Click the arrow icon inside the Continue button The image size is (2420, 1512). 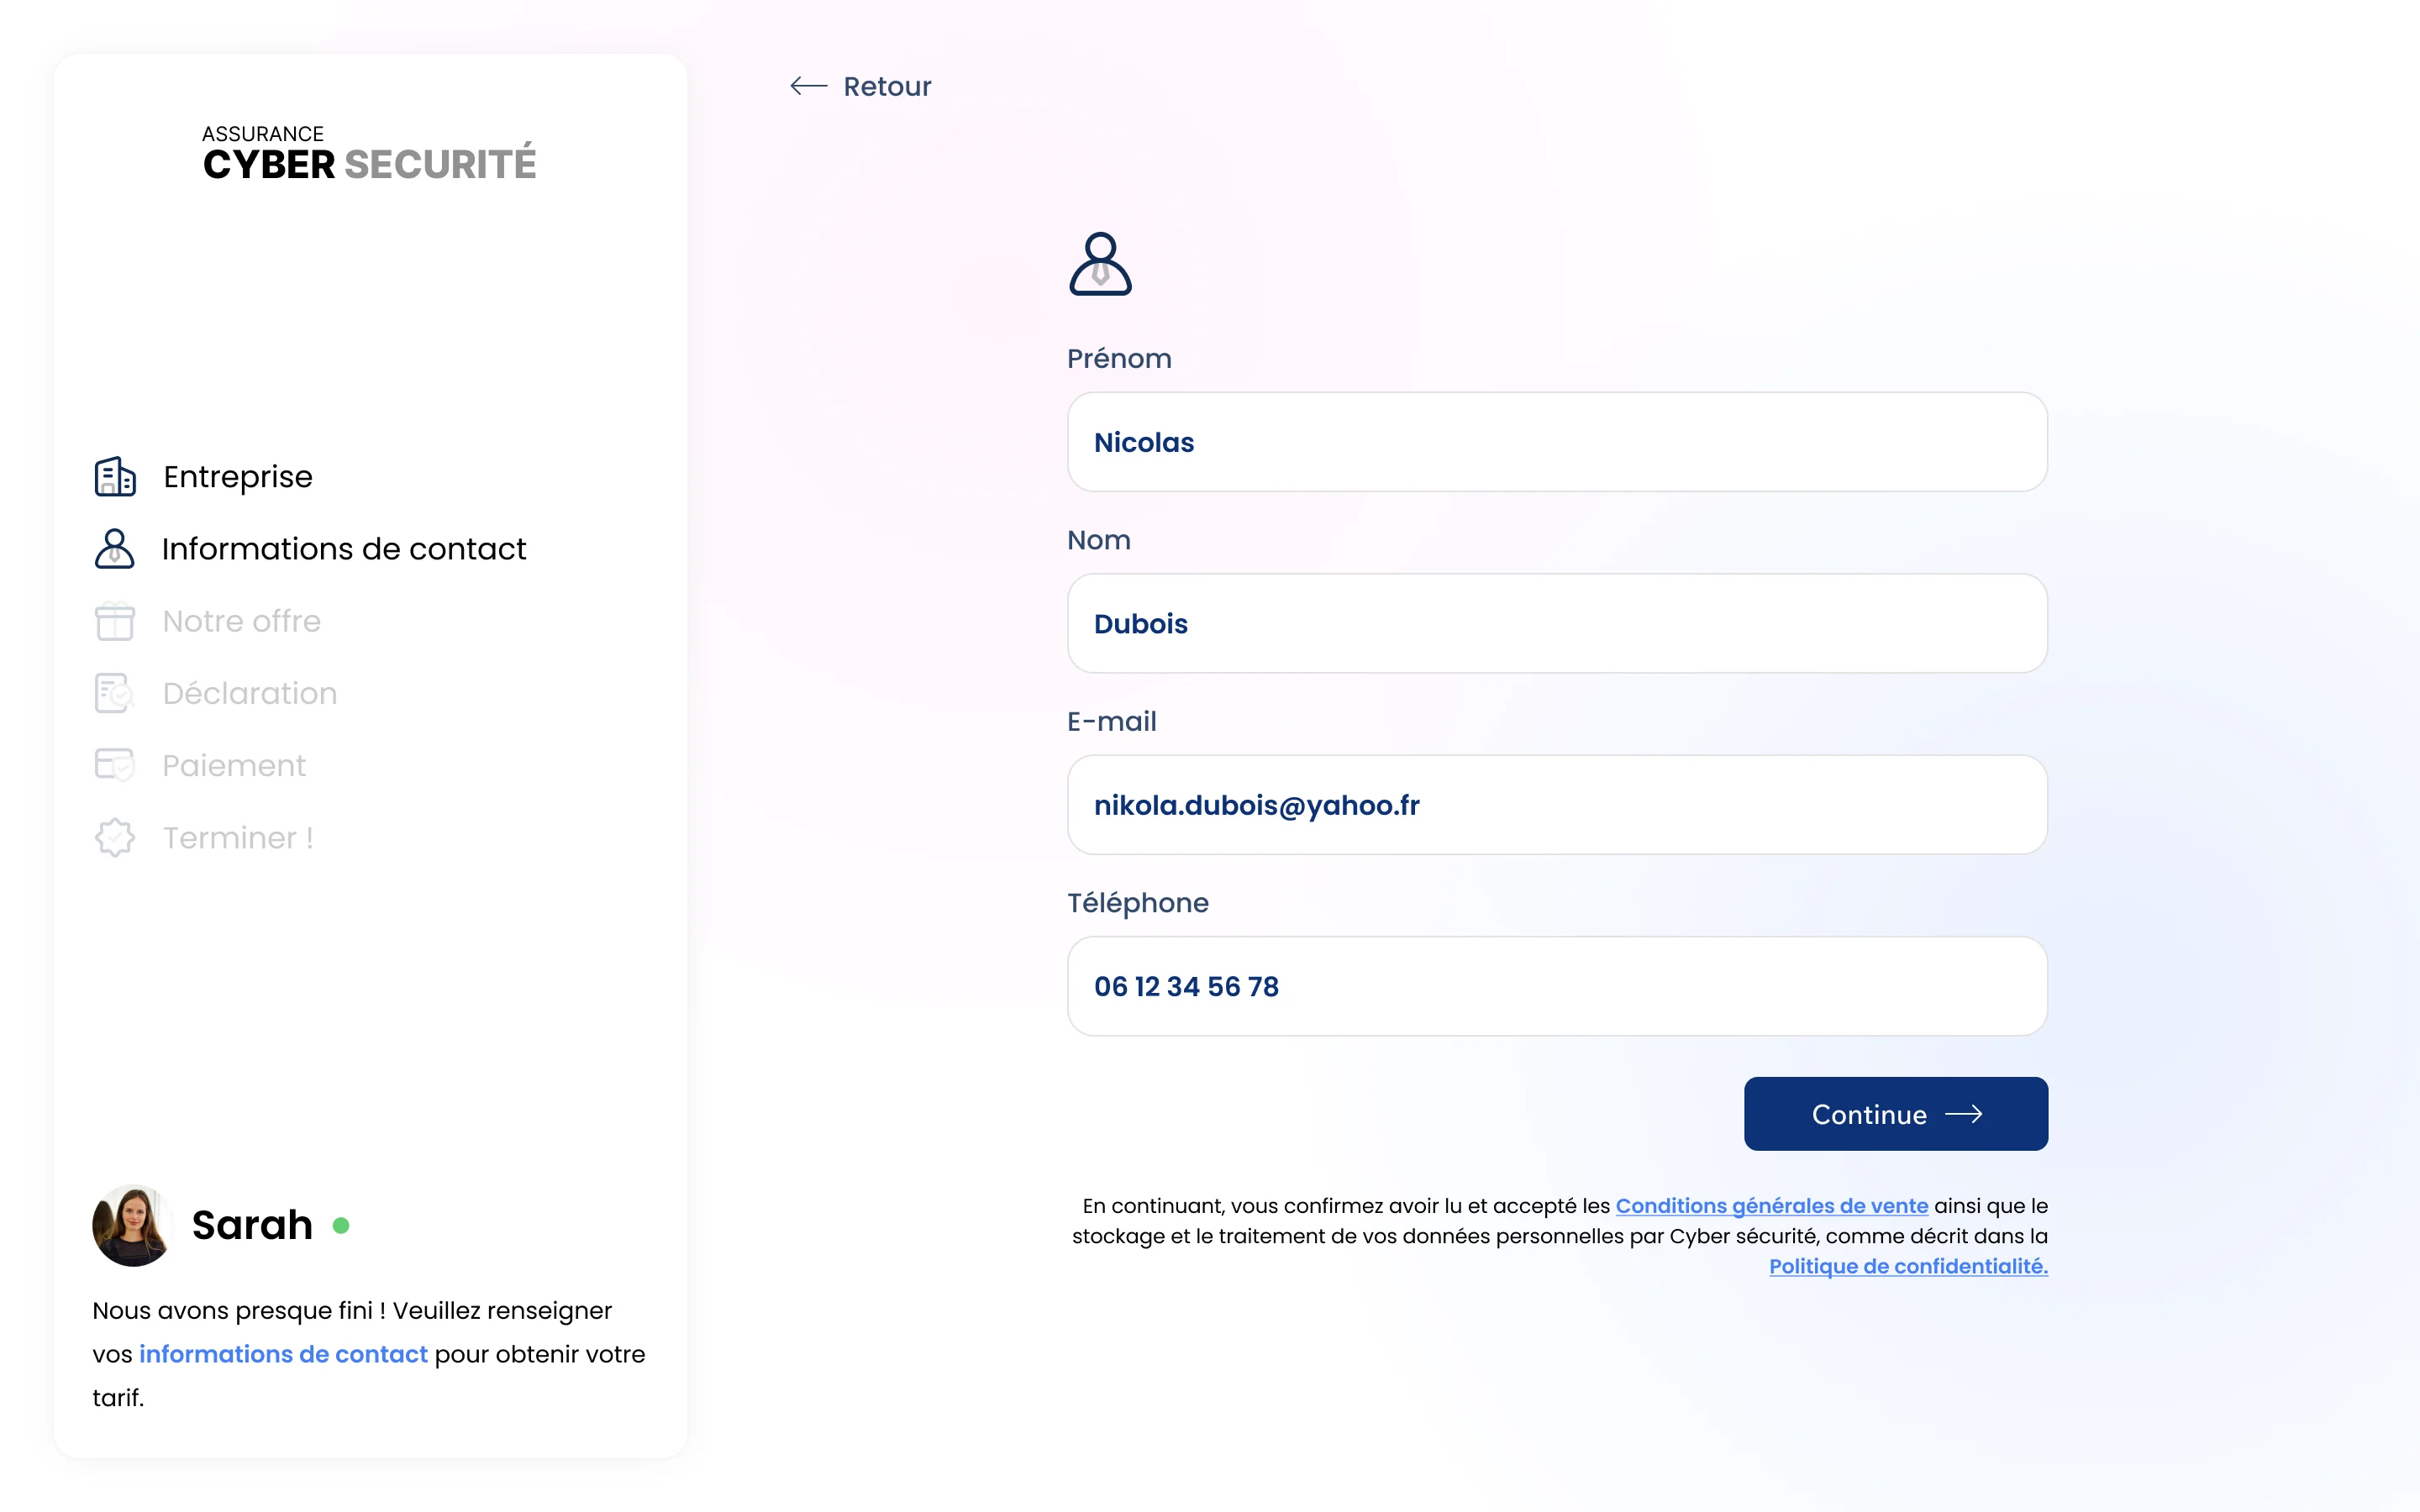click(x=1964, y=1114)
